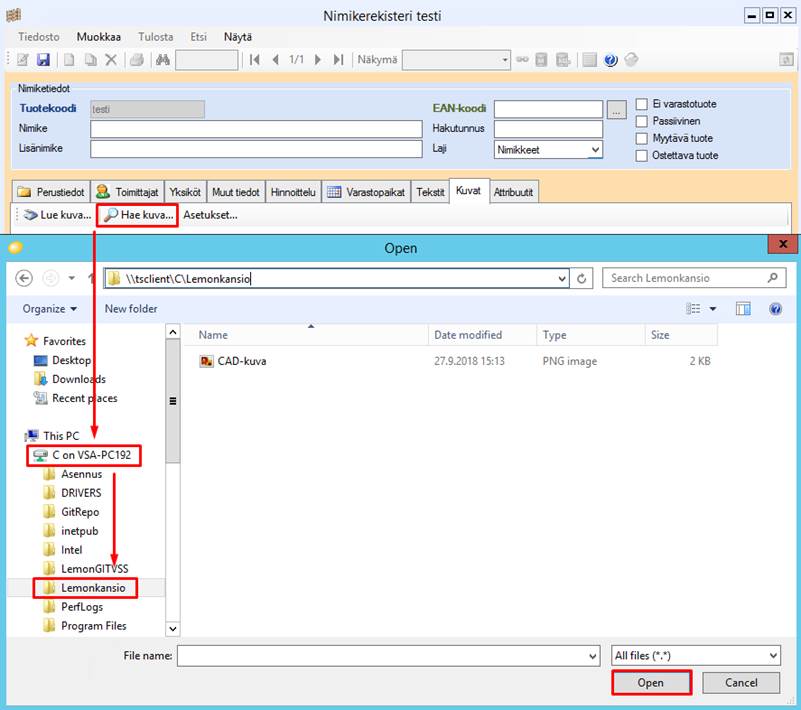Image resolution: width=801 pixels, height=710 pixels.
Task: Open recent locations dropdown arrow
Action: click(x=72, y=278)
